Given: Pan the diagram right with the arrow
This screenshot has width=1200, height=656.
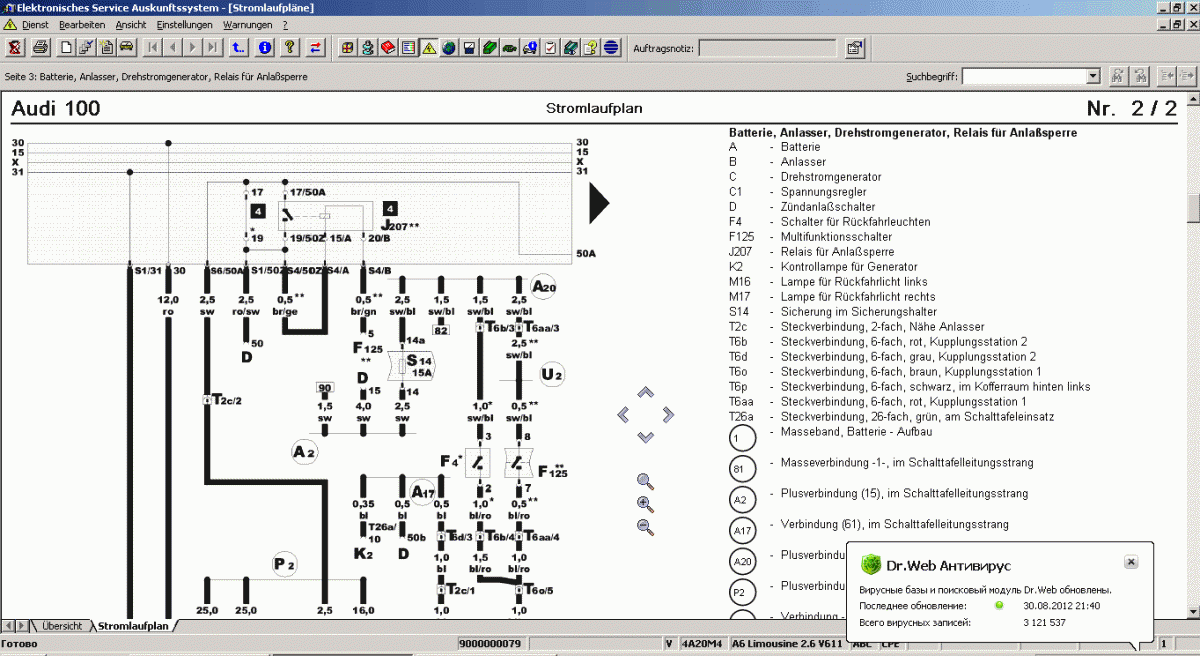Looking at the screenshot, I should (x=668, y=415).
